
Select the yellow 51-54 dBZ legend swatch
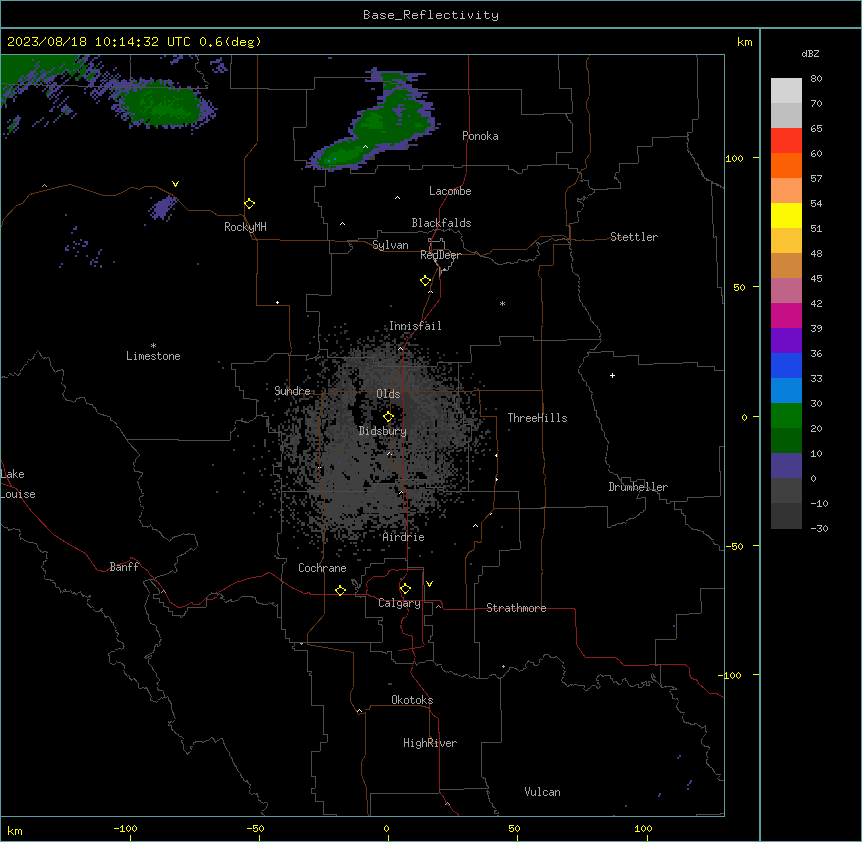[786, 215]
